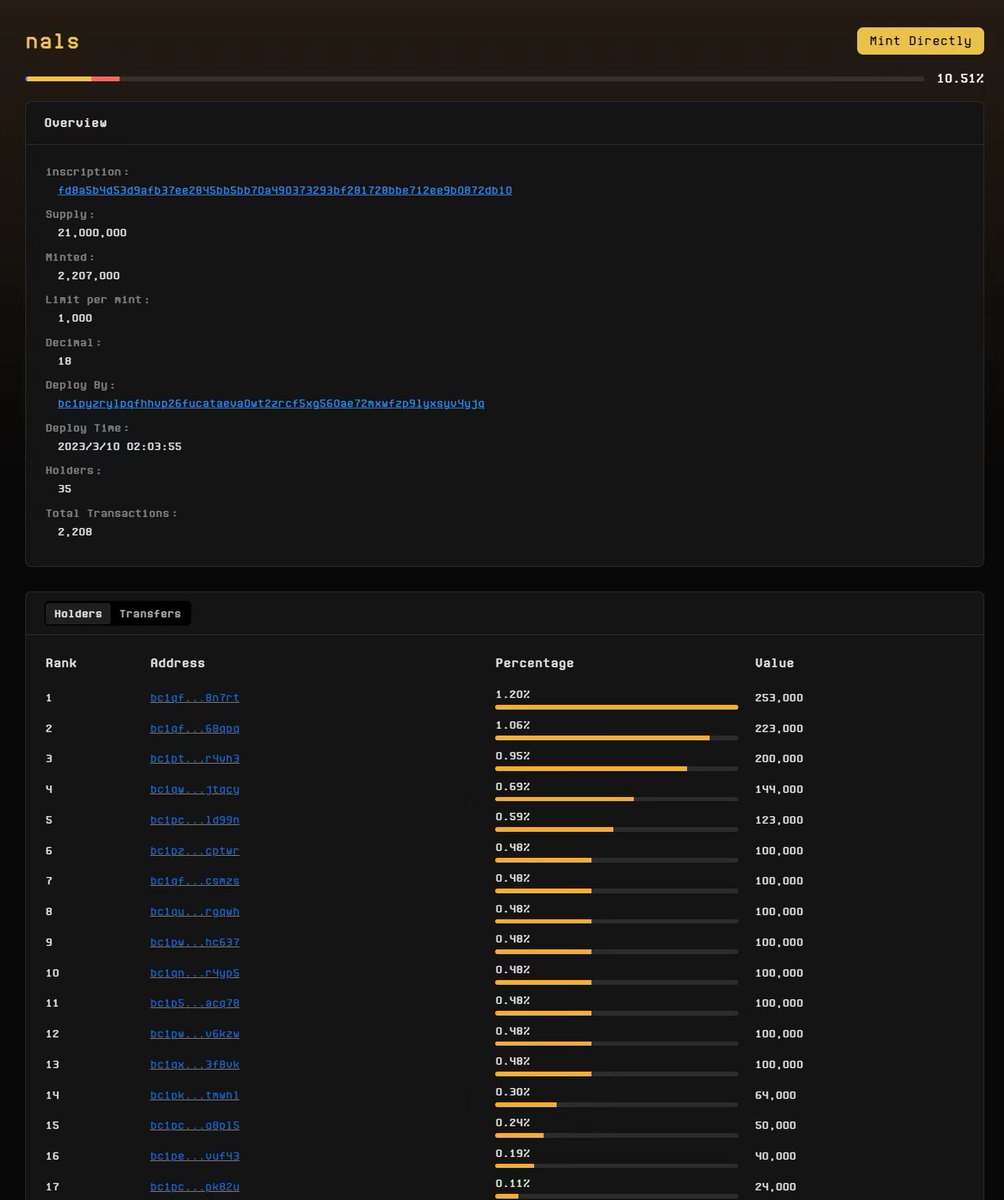Screen dimensions: 1004x1200
Task: Click the Percentage column header
Action: tap(534, 663)
